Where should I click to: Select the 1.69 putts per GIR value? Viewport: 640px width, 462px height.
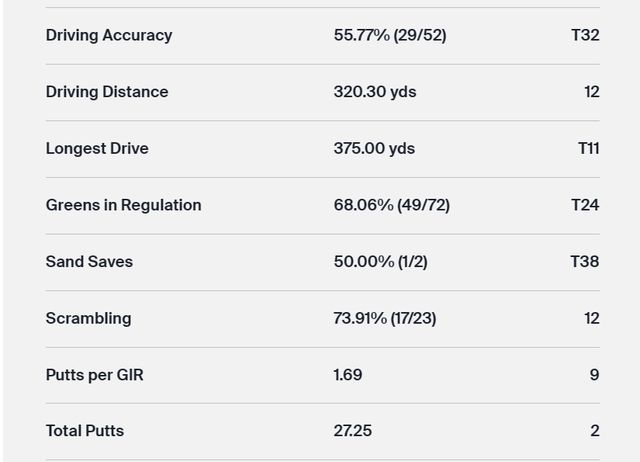(x=348, y=375)
